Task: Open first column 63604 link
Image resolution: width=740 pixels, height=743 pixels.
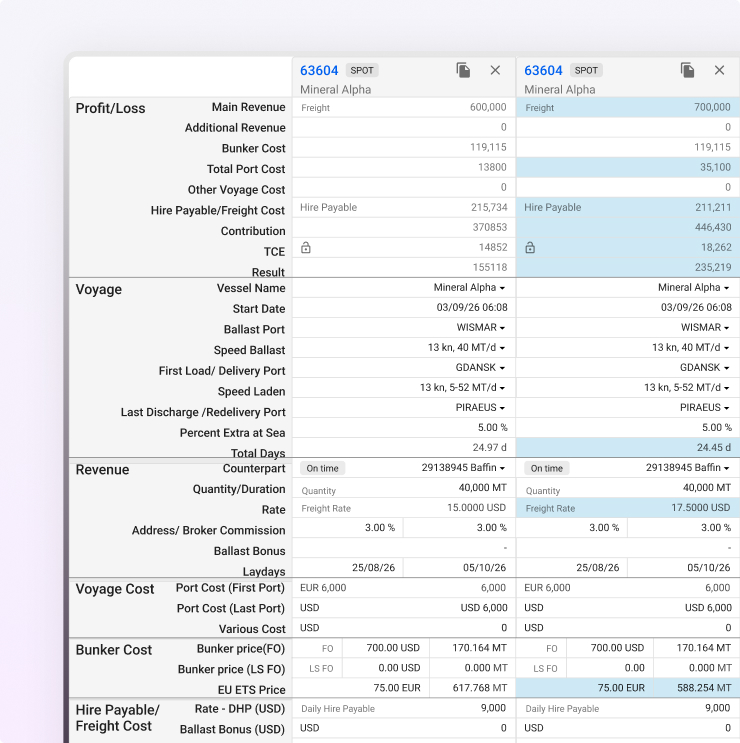Action: 319,71
